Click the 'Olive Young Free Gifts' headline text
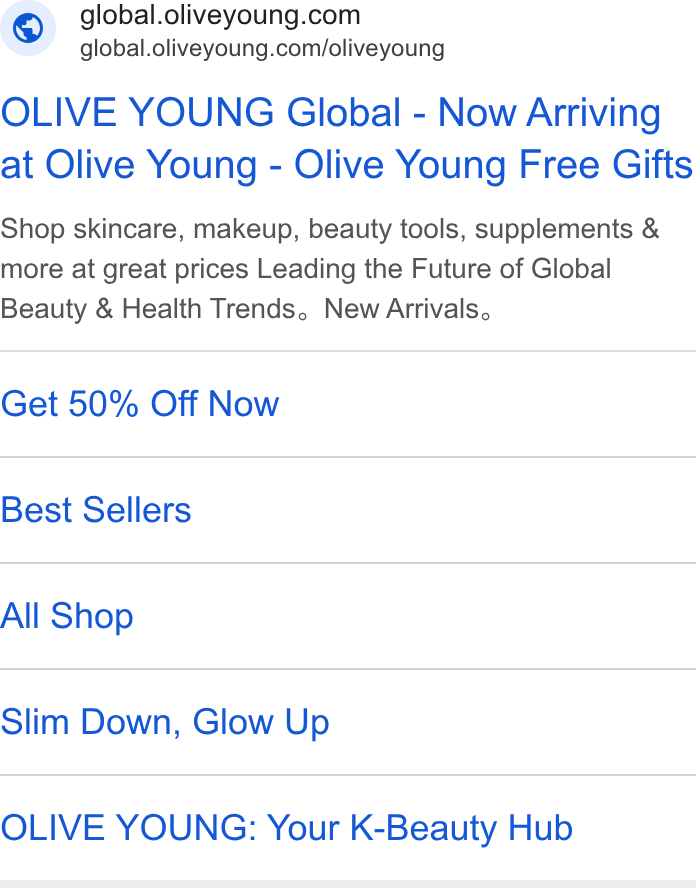Image resolution: width=696 pixels, height=888 pixels. tap(493, 165)
